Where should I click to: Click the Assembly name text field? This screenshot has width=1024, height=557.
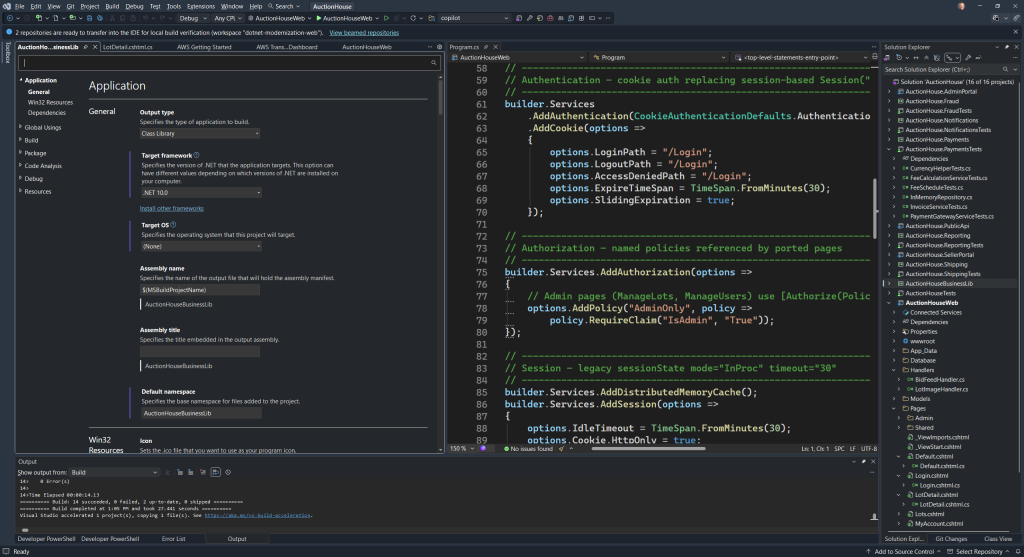pos(200,290)
